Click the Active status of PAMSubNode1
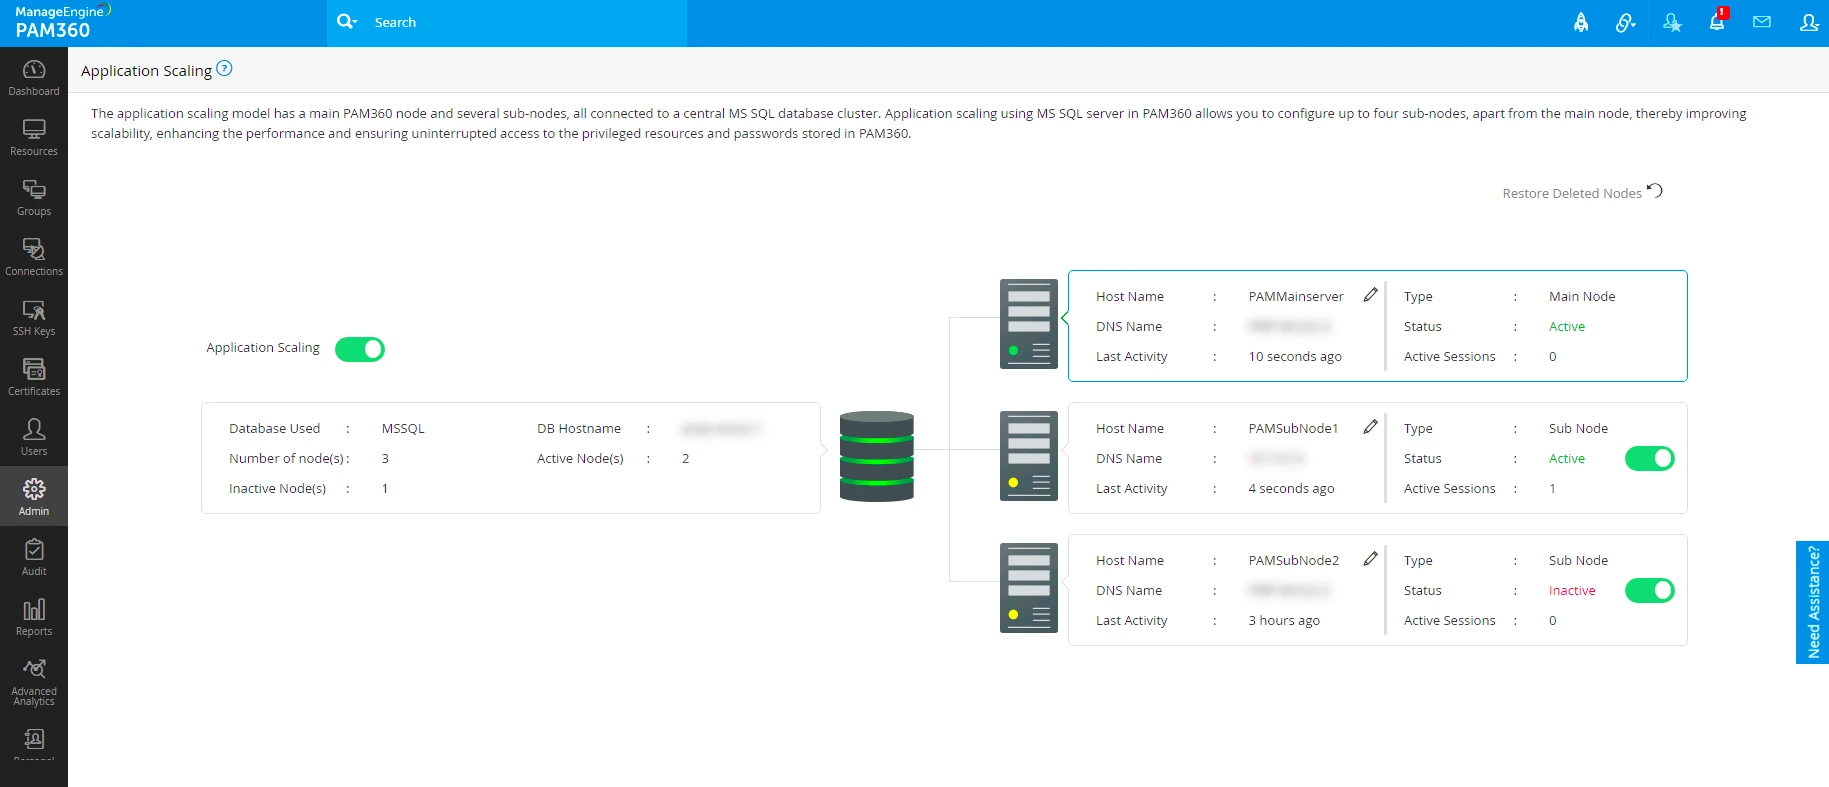This screenshot has height=787, width=1829. click(x=1567, y=458)
